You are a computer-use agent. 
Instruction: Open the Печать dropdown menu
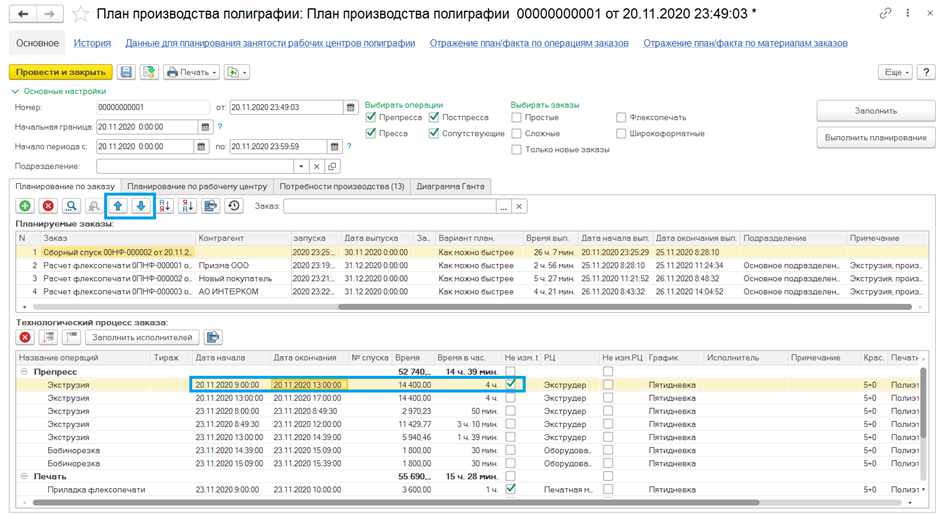tap(186, 72)
